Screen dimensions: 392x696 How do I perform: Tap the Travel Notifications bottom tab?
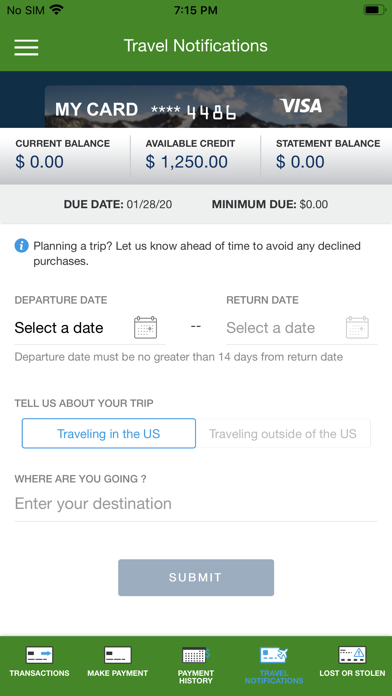coord(274,665)
